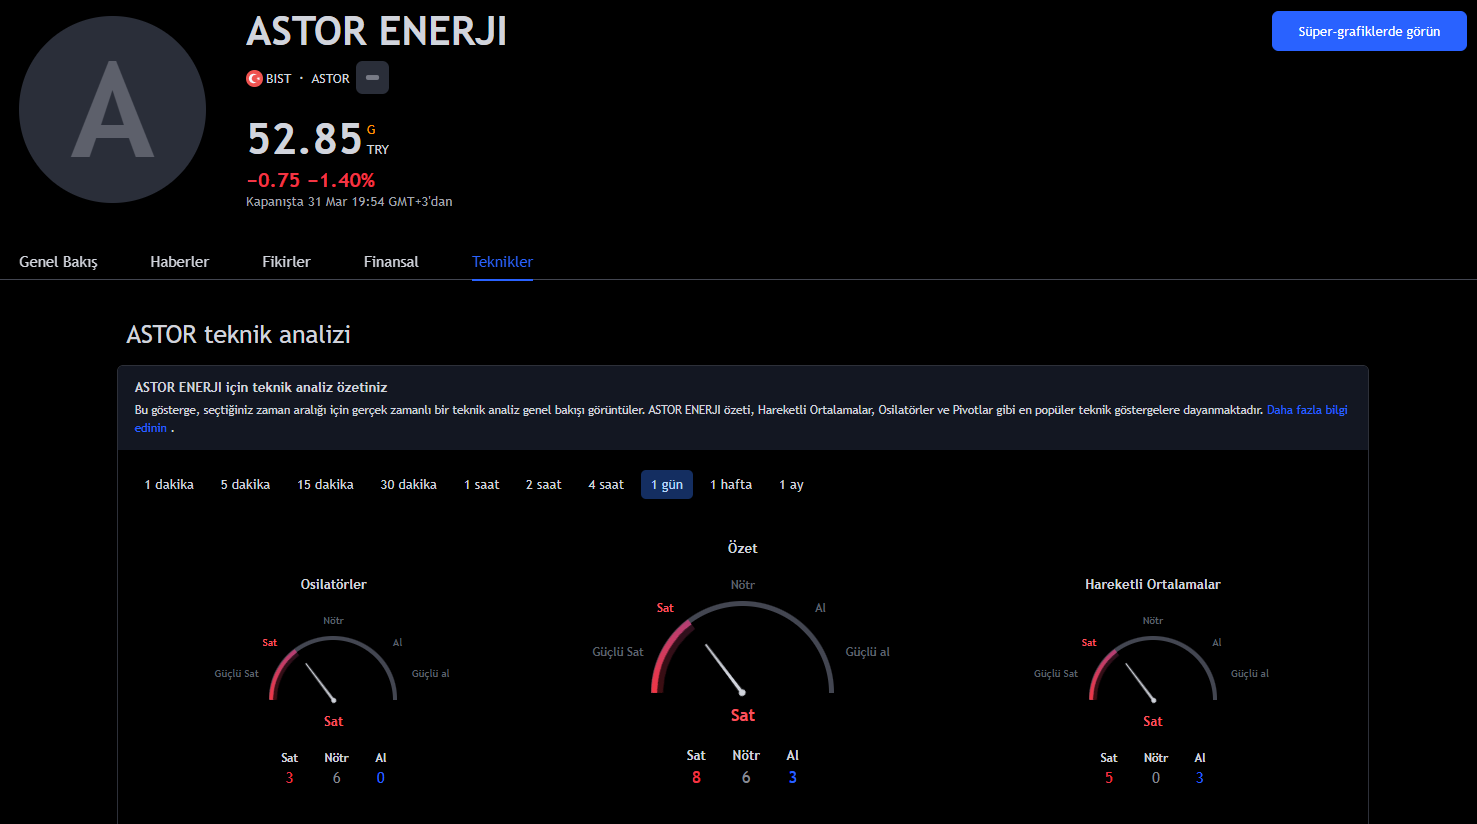Click the 52.85 price value

pyautogui.click(x=304, y=139)
